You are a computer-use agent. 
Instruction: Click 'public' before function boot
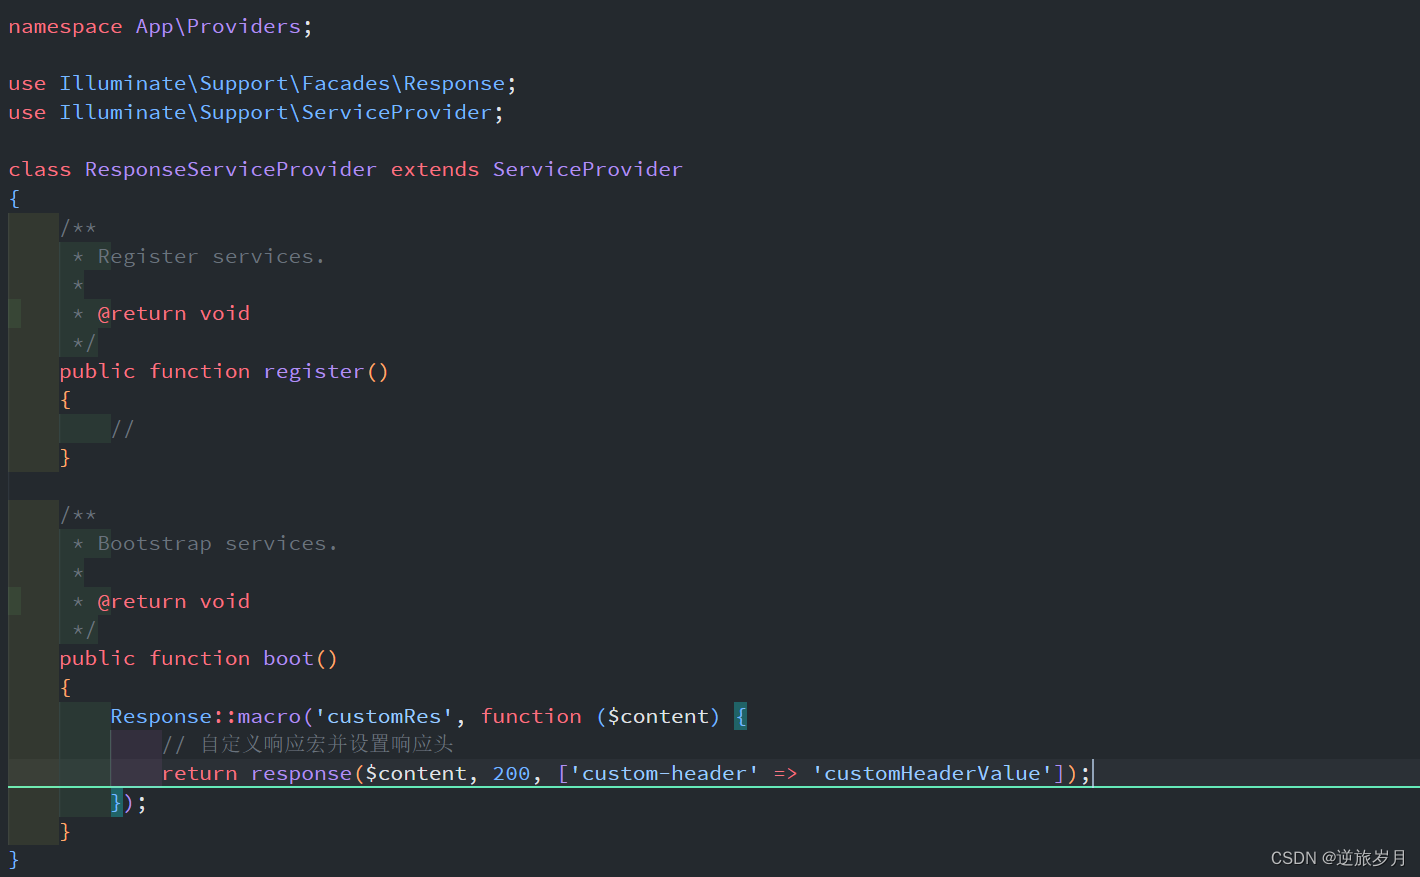click(97, 659)
